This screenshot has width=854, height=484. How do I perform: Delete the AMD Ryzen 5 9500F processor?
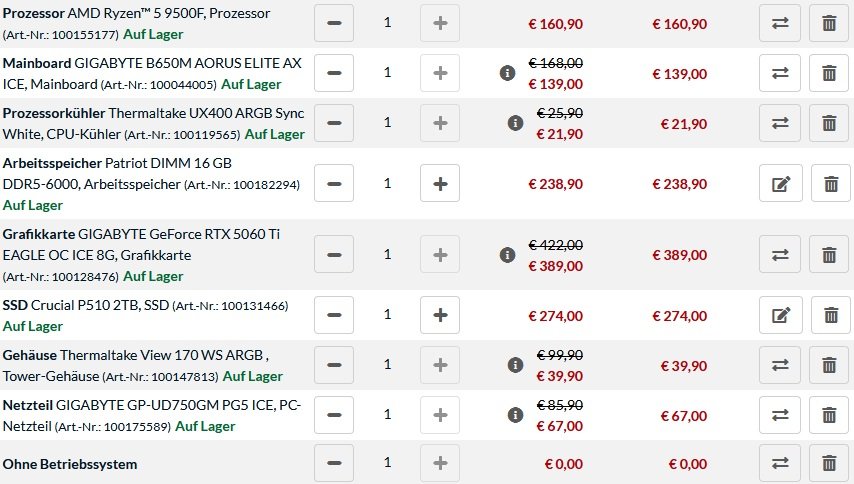tap(829, 23)
